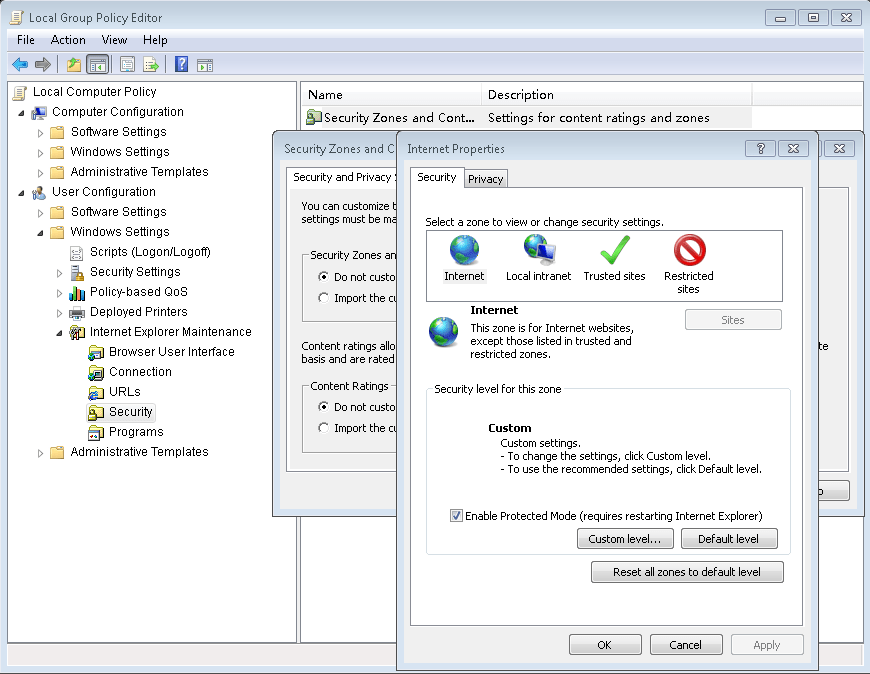Click the User Configuration node icon
Screen dimensions: 870x674
coord(39,192)
